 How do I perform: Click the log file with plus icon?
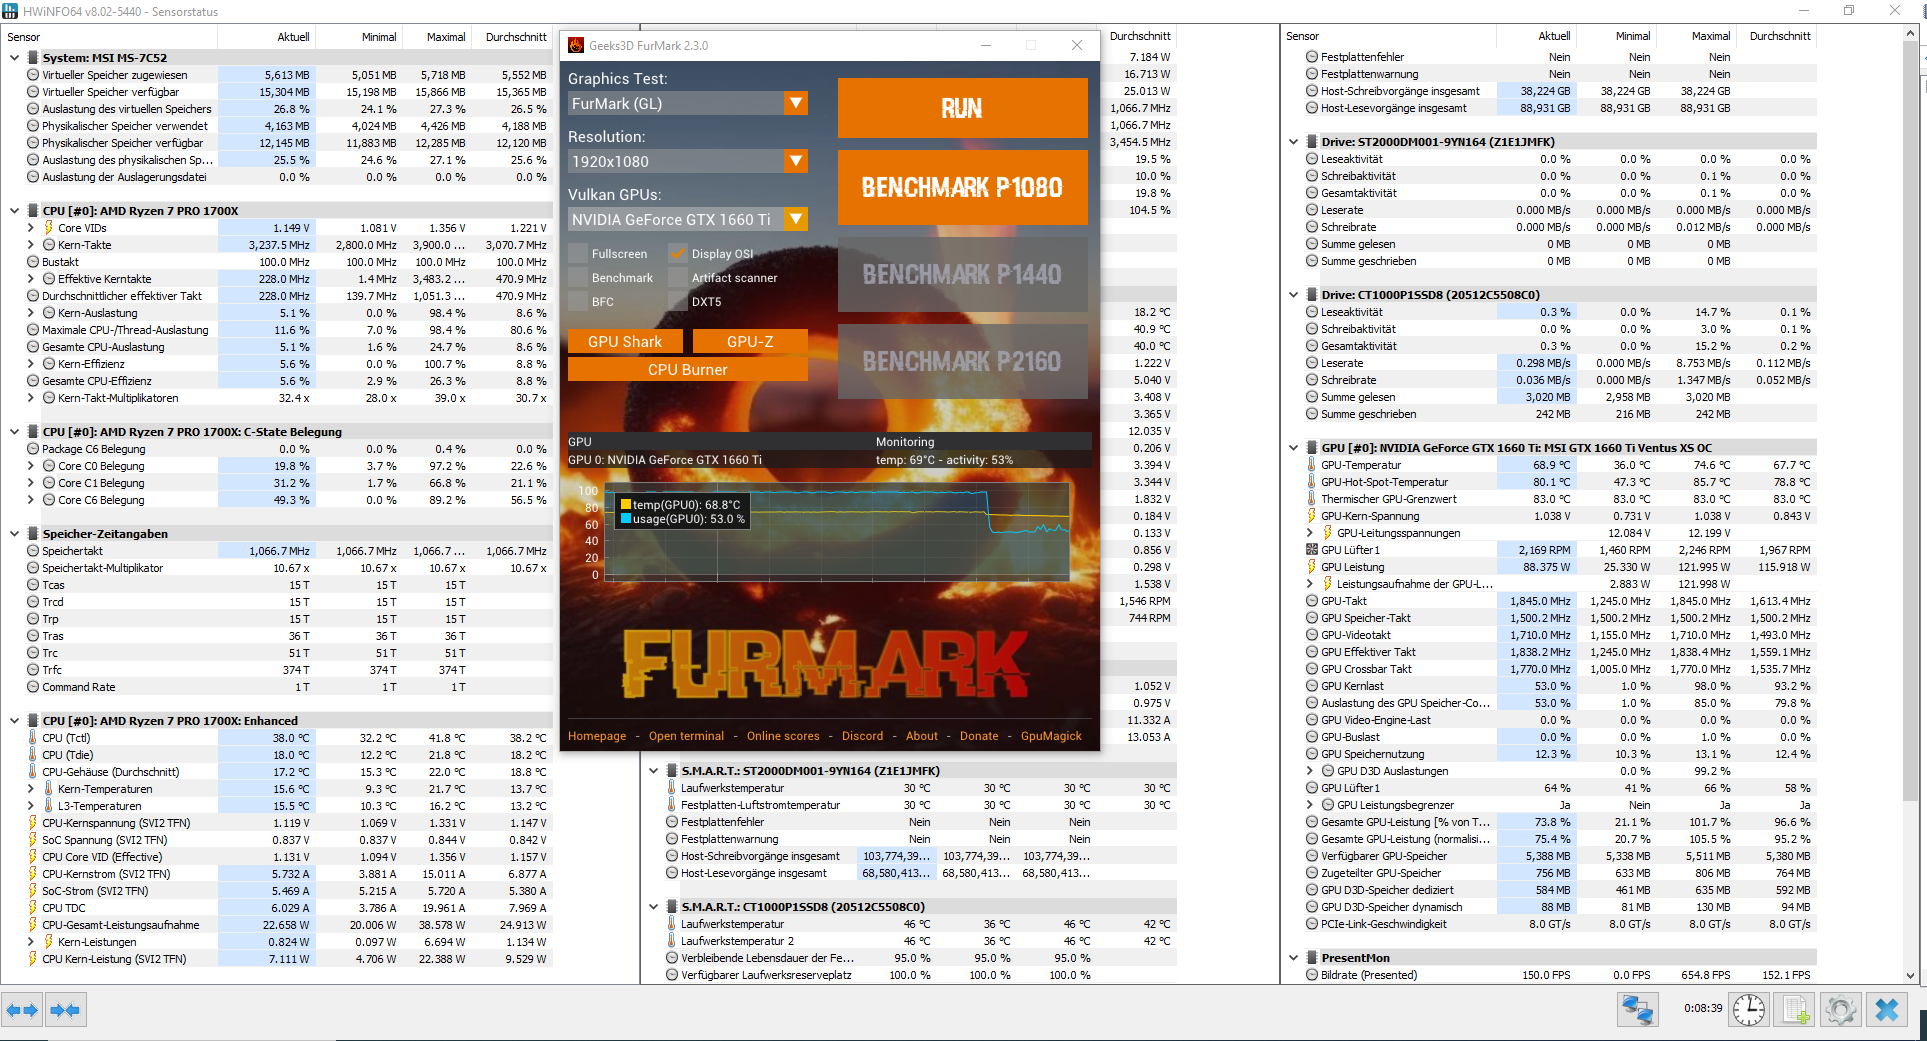(1795, 1010)
